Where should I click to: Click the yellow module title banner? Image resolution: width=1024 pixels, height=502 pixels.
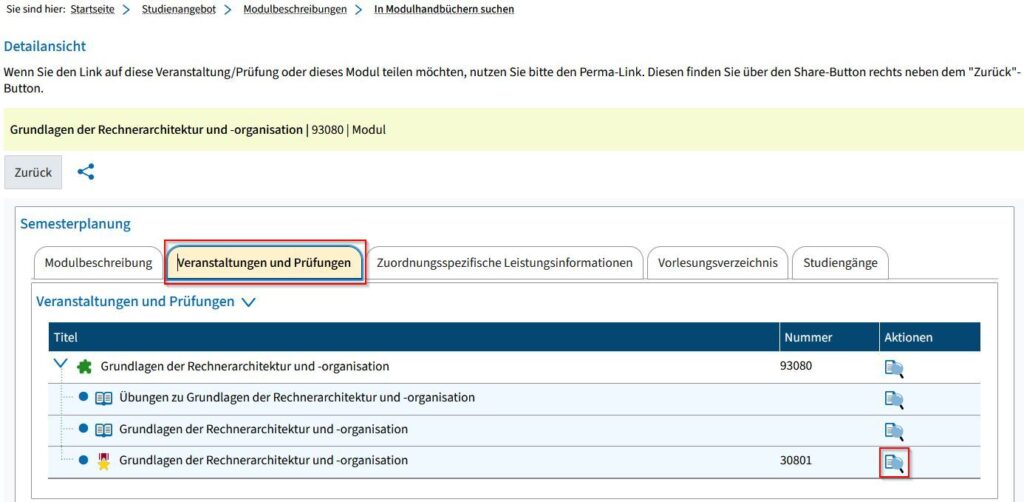[x=512, y=129]
